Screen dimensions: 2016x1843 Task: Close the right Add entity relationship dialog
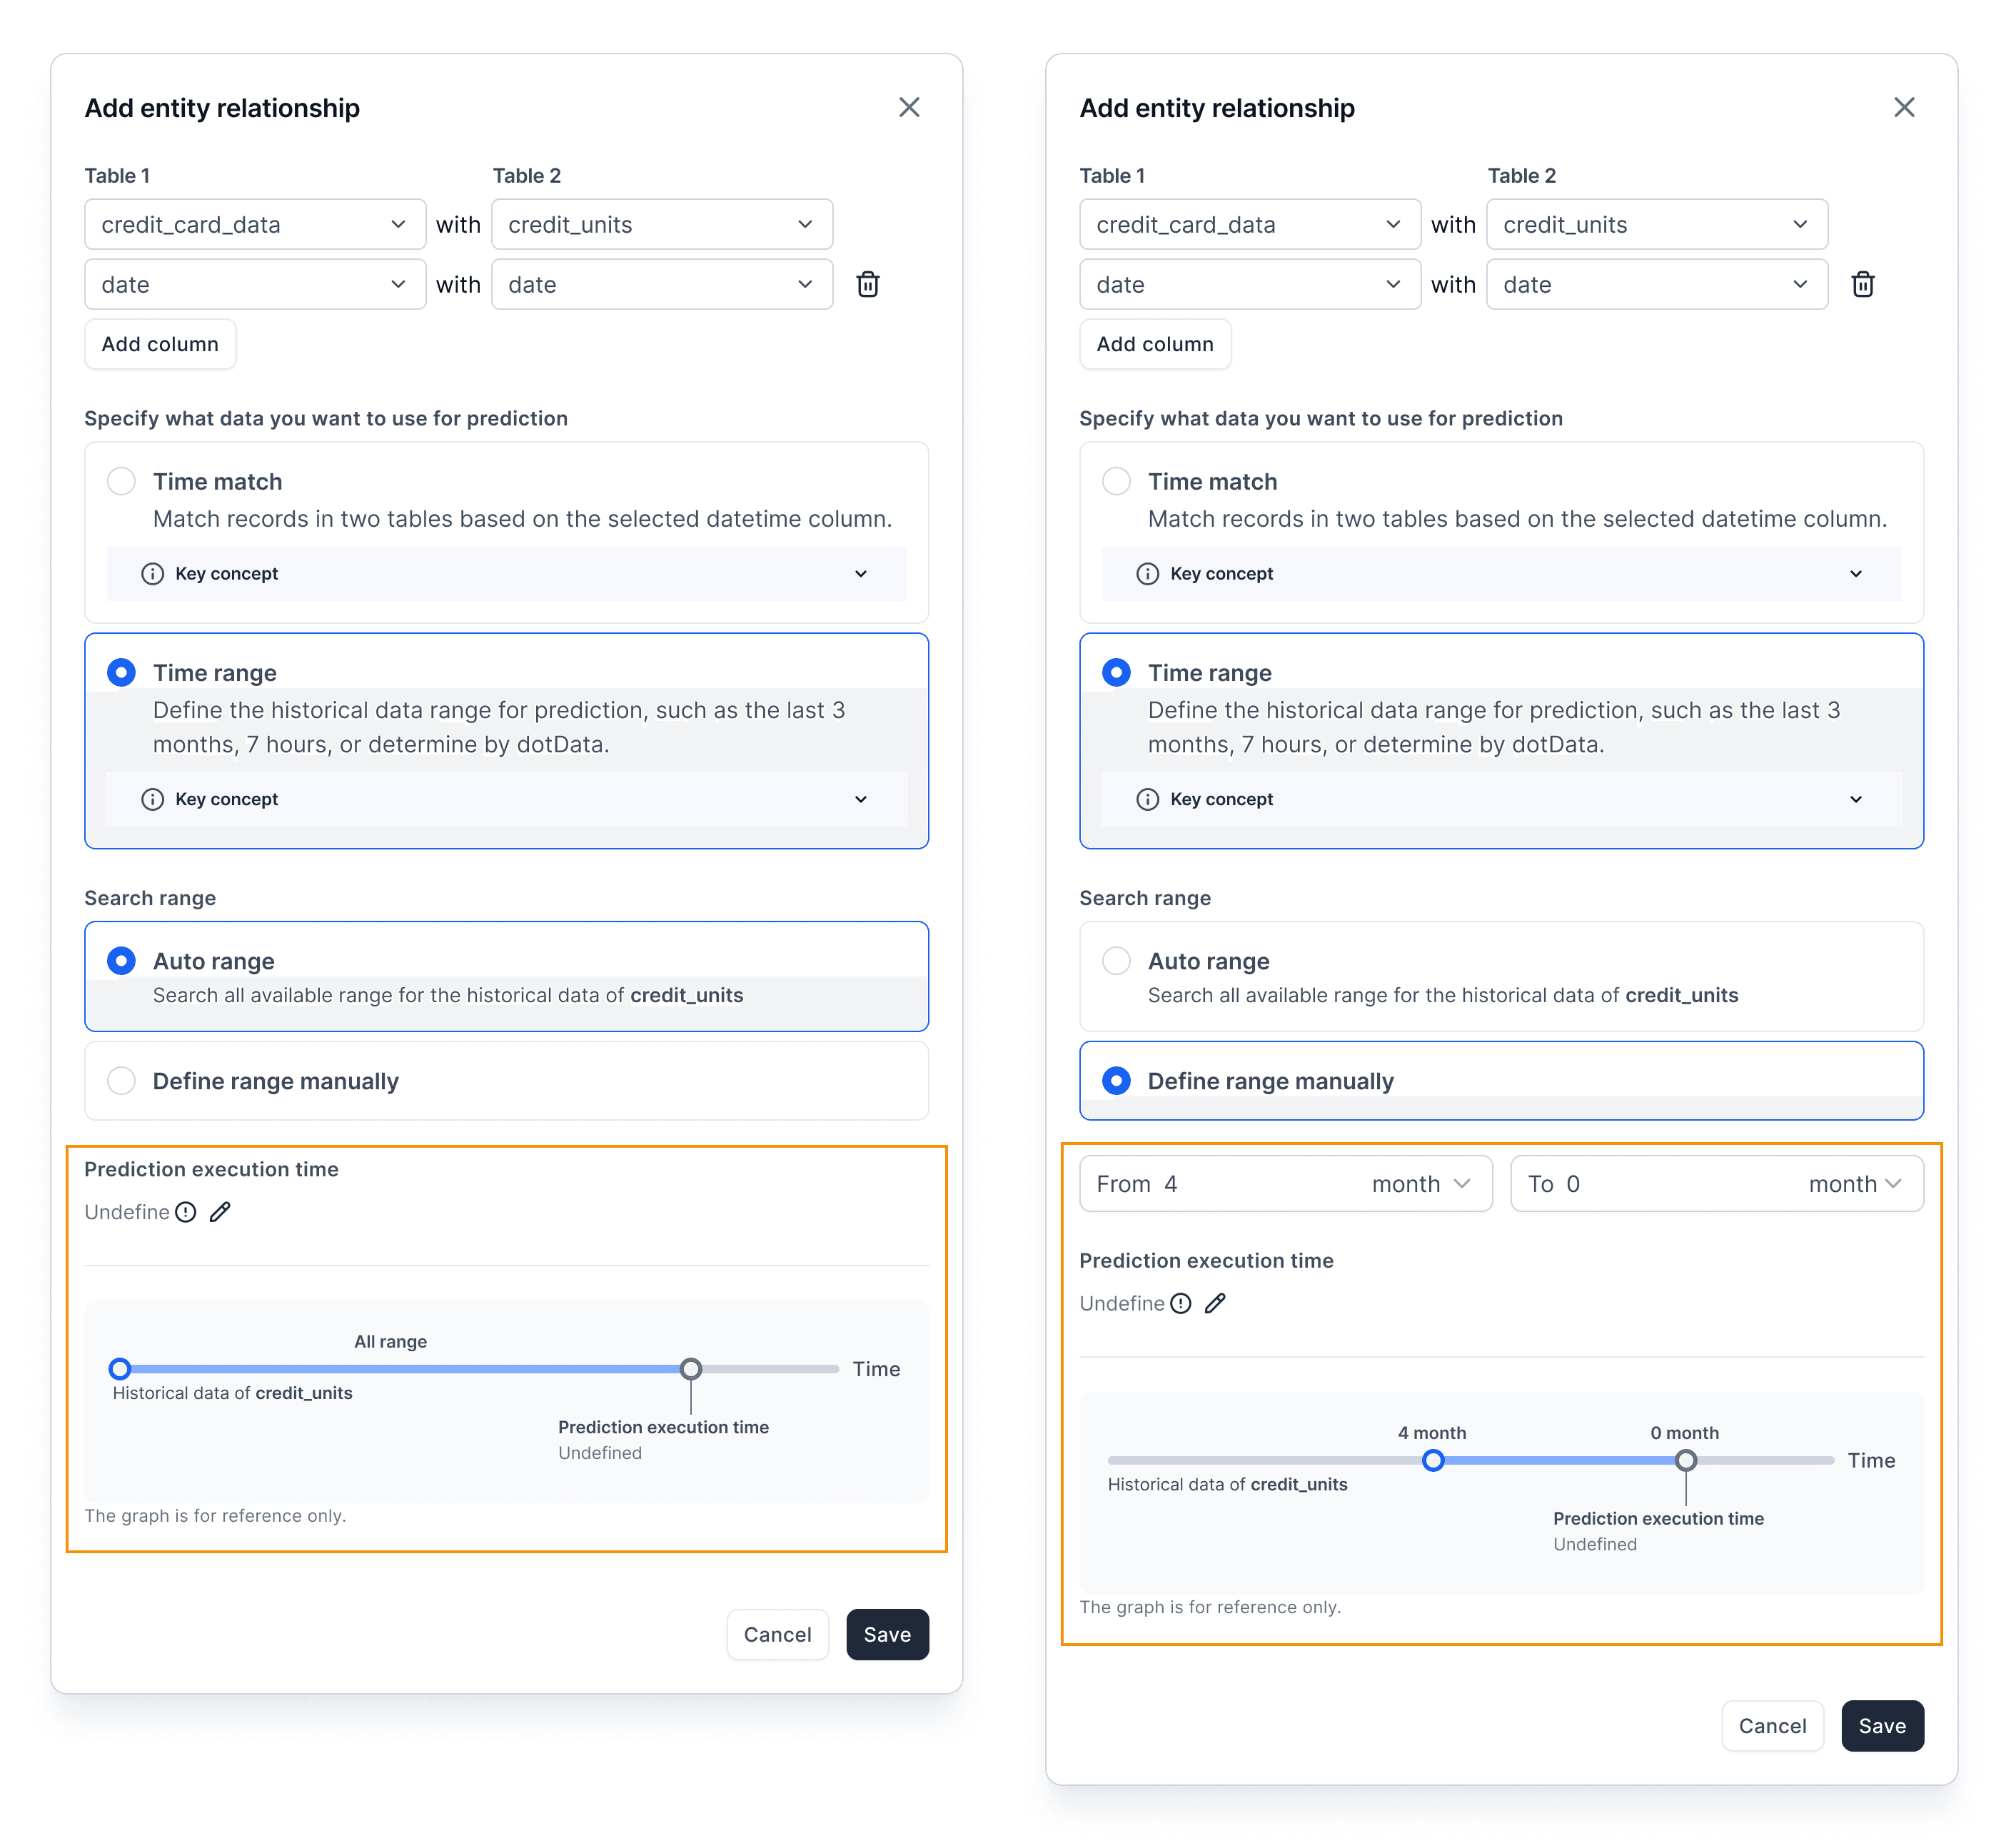[x=1903, y=107]
